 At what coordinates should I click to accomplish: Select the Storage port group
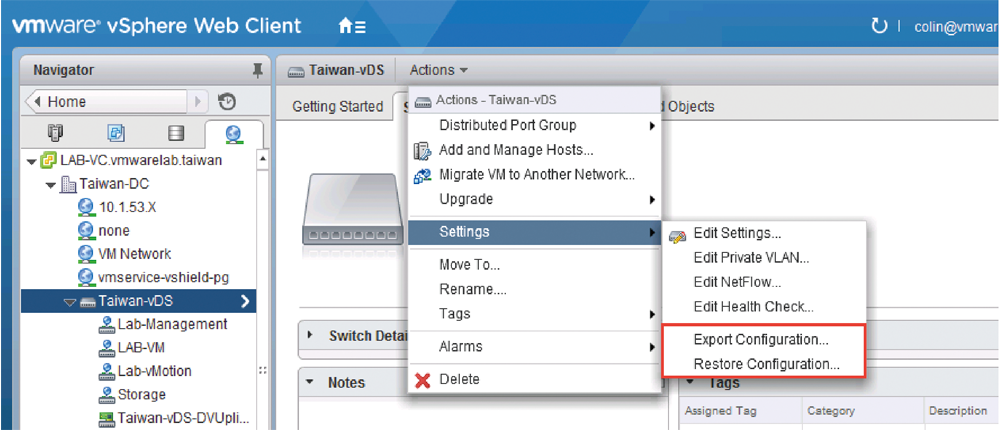point(142,395)
